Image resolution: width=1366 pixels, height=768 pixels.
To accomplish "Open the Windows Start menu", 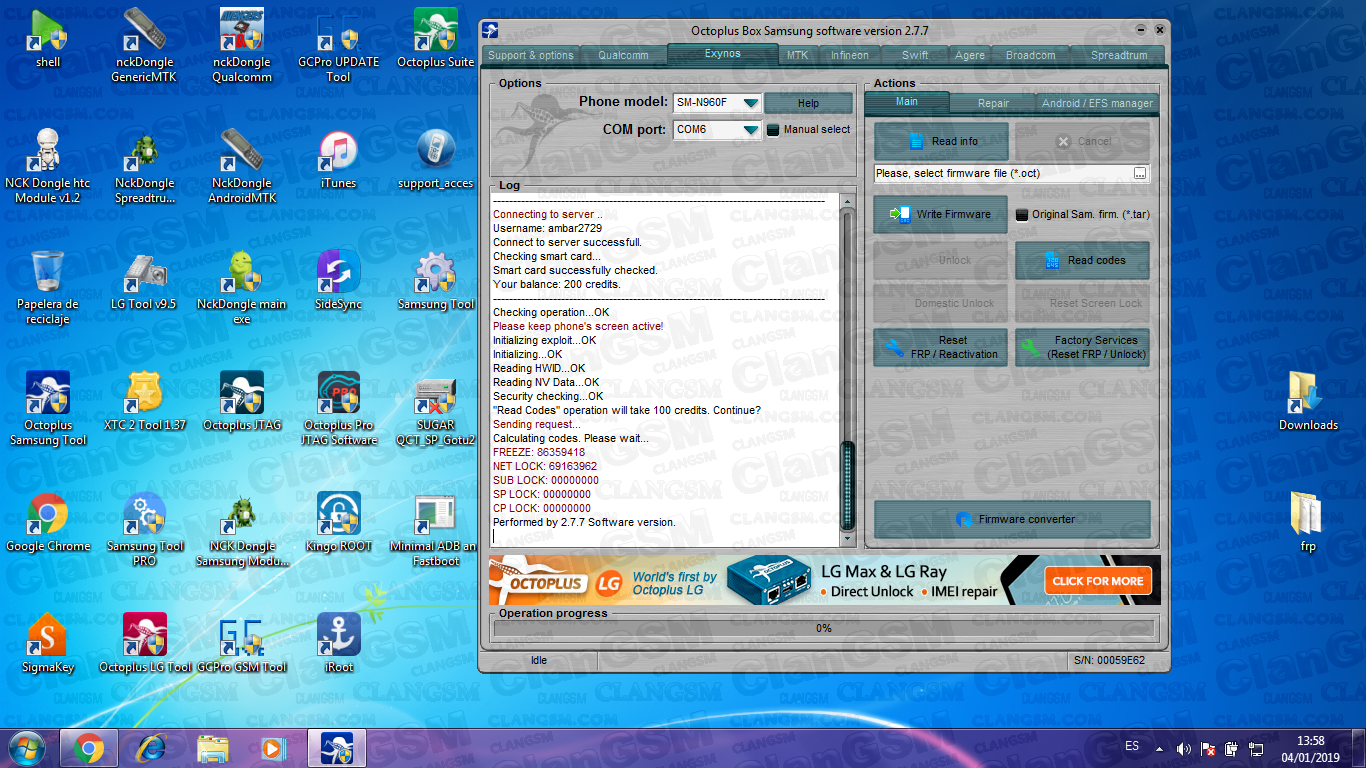I will click(26, 748).
